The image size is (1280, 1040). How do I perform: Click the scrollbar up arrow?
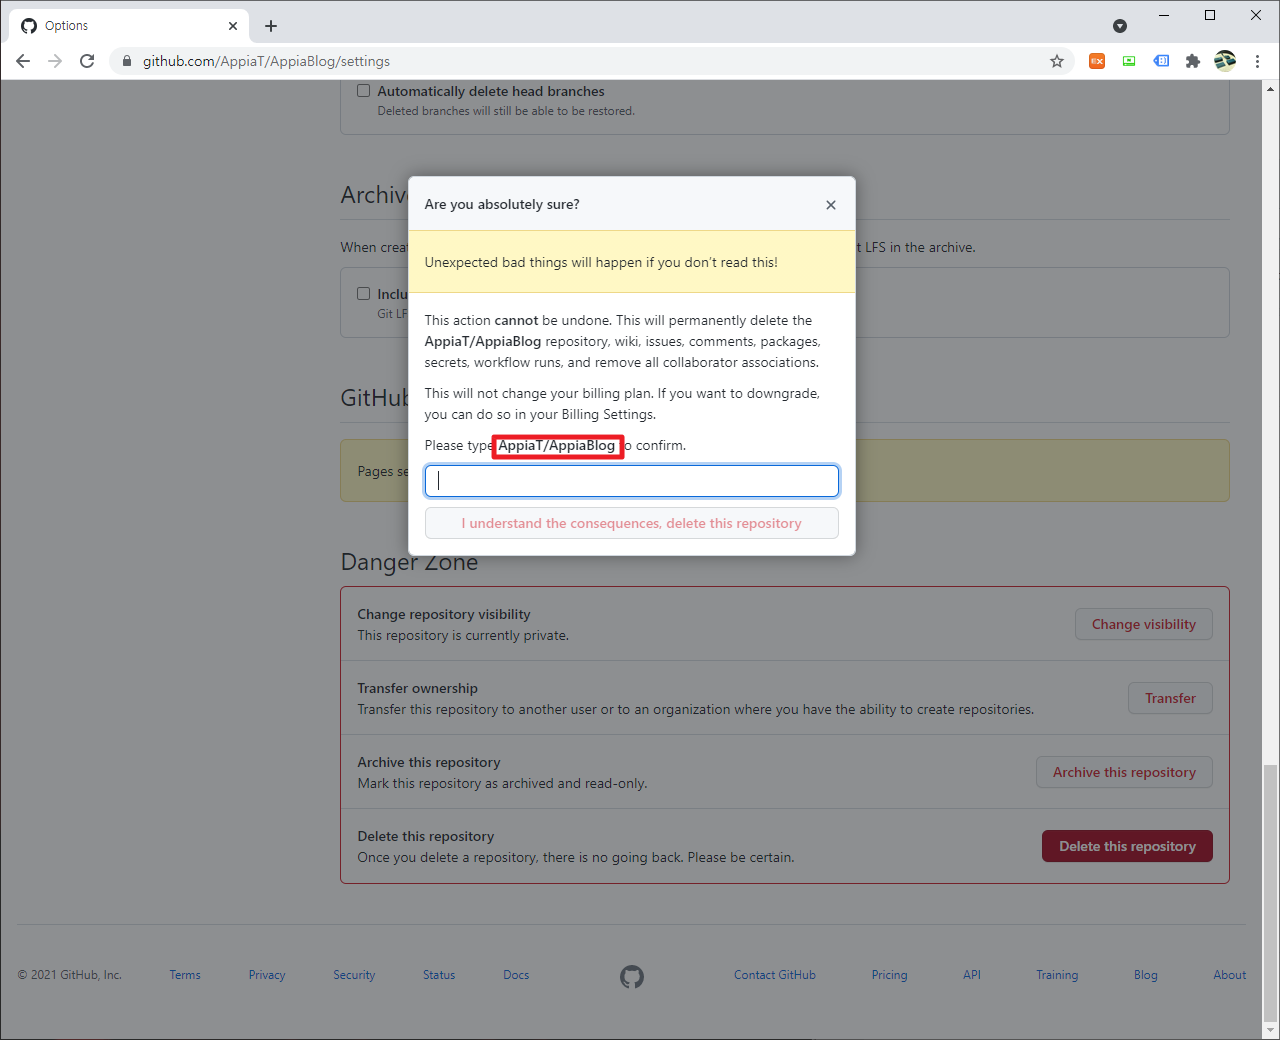1271,88
